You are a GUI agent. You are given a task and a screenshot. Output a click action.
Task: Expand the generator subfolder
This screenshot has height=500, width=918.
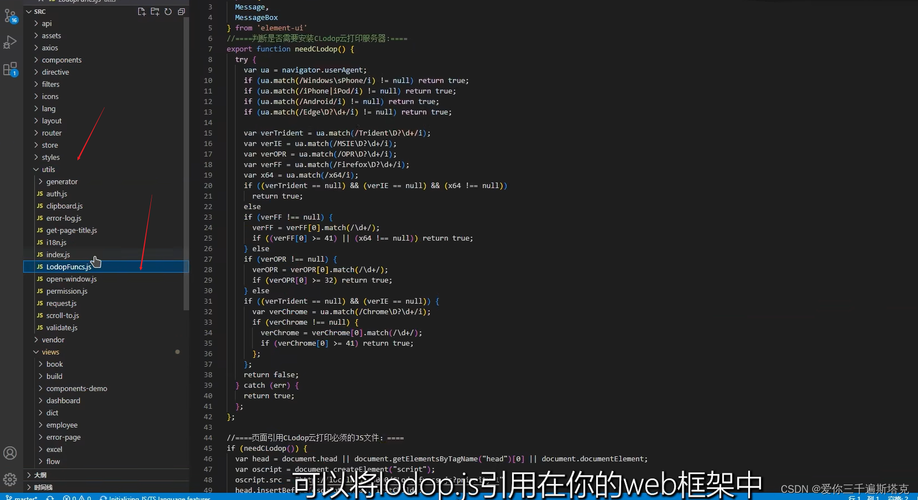[x=106, y=181]
